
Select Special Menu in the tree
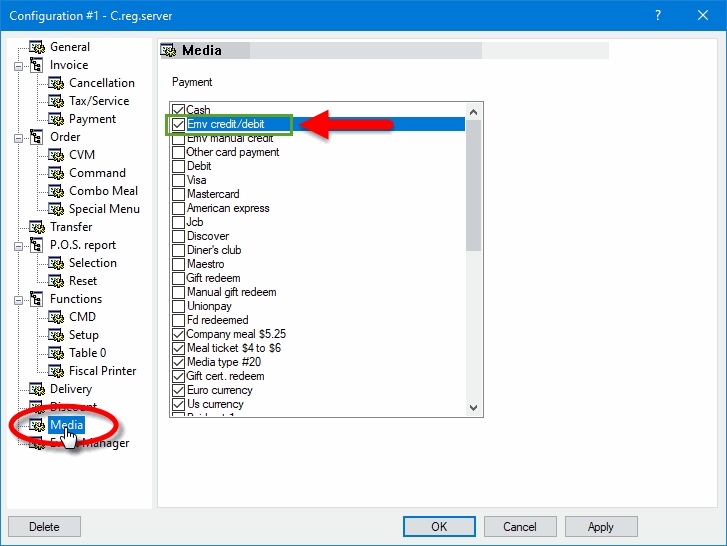pyautogui.click(x=104, y=209)
